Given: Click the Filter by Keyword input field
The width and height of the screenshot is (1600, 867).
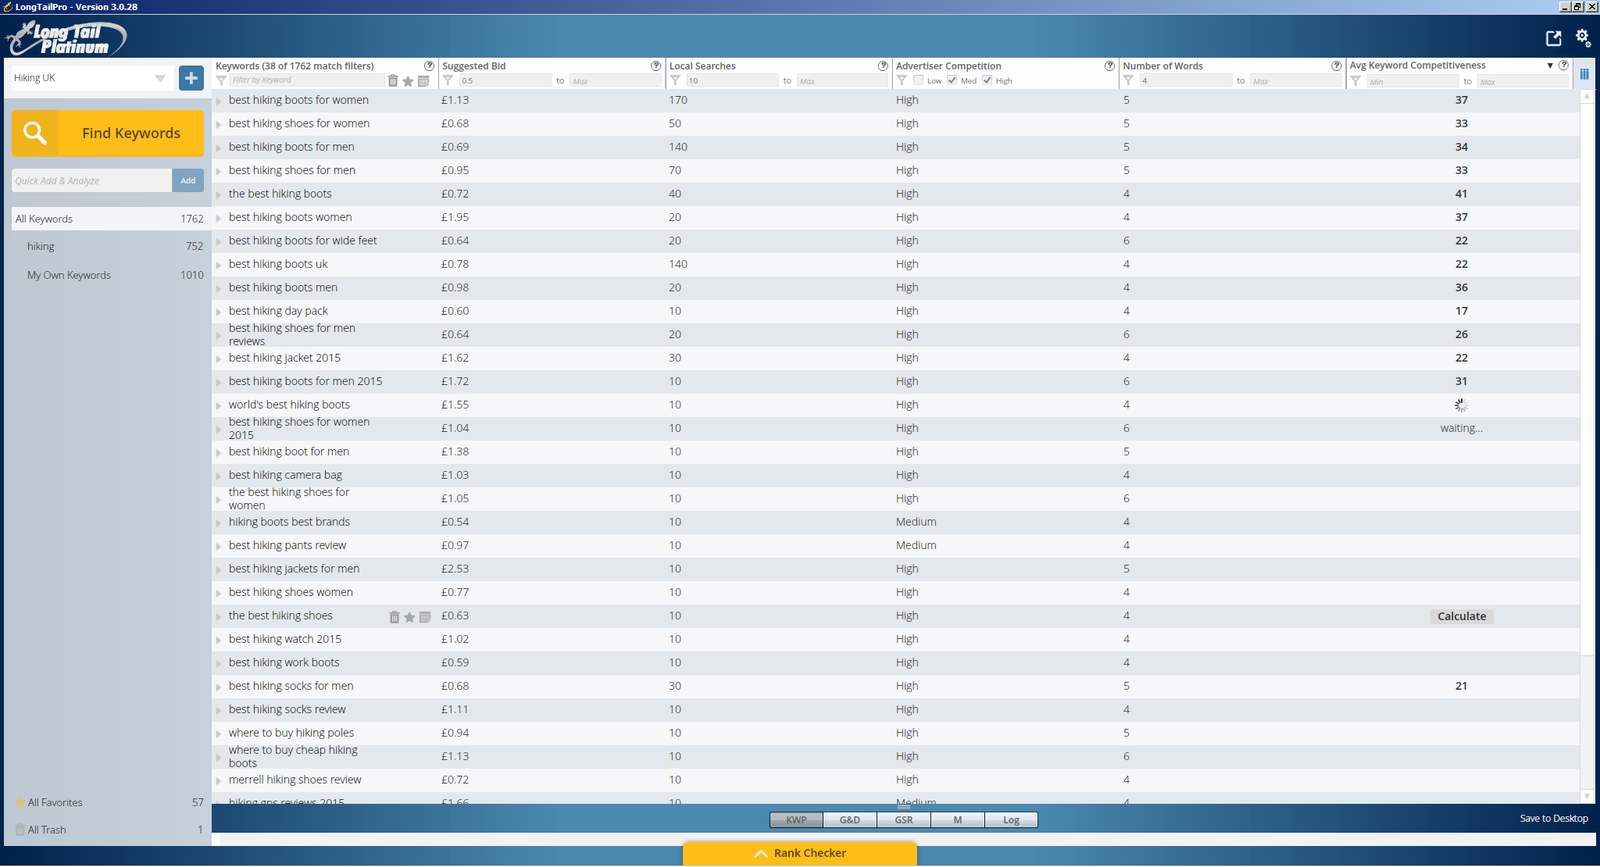Looking at the screenshot, I should pyautogui.click(x=305, y=81).
